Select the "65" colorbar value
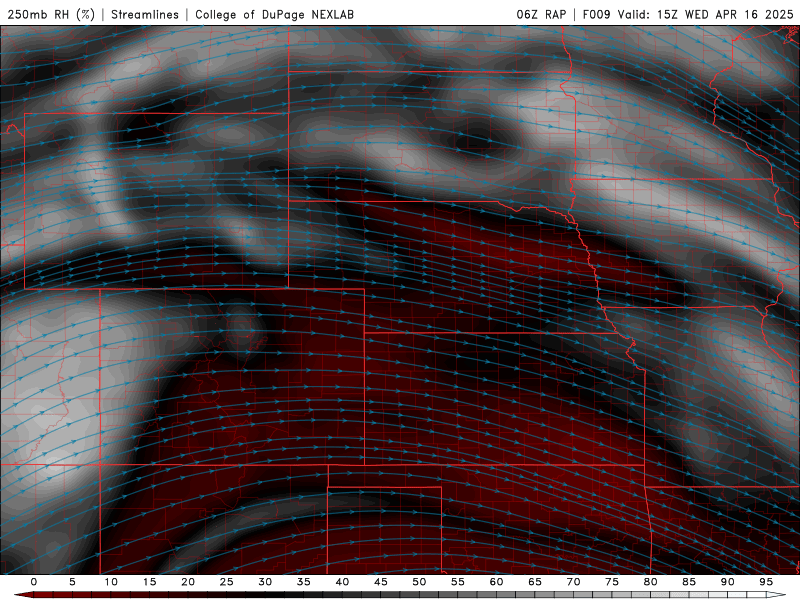800x600 pixels. [x=535, y=582]
